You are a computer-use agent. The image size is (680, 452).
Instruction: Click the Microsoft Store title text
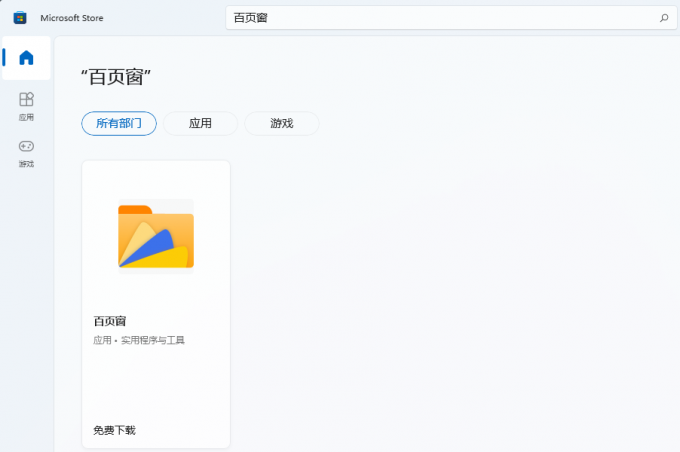[72, 18]
